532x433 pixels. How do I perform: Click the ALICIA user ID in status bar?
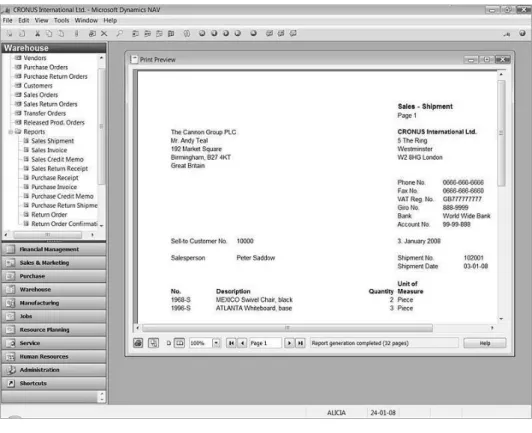pos(336,413)
